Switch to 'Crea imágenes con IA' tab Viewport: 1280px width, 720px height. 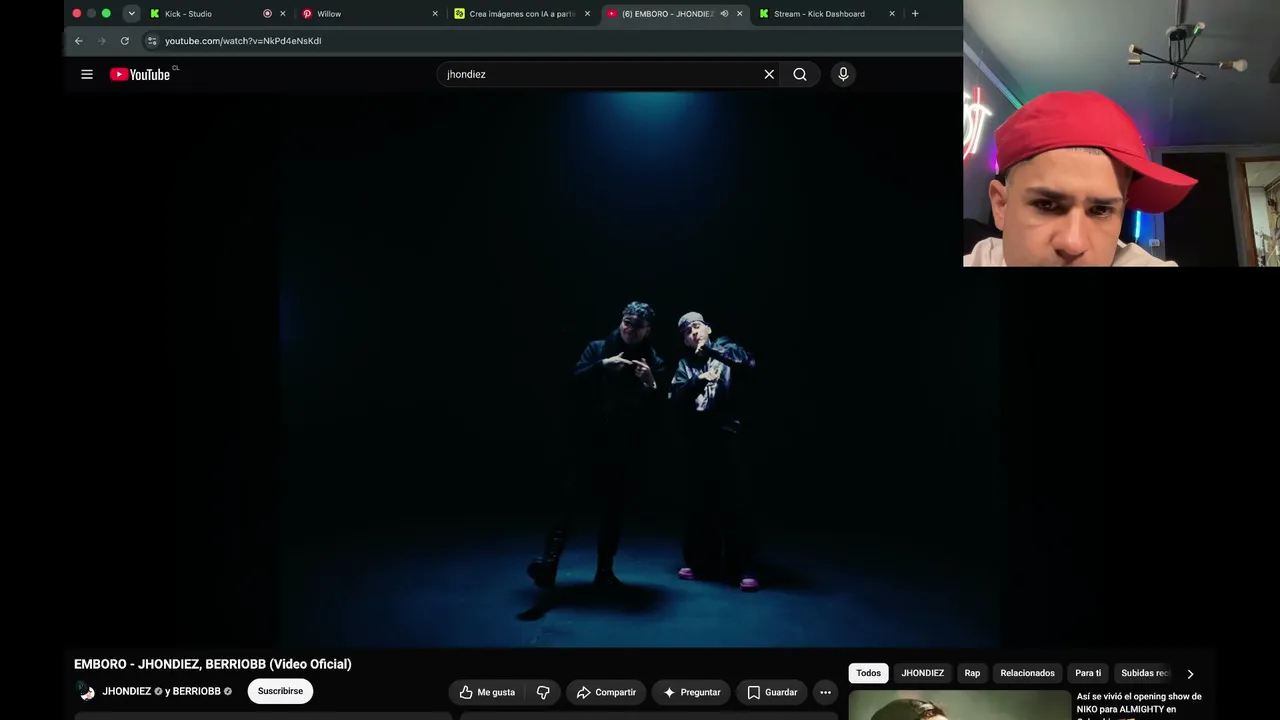[x=522, y=14]
